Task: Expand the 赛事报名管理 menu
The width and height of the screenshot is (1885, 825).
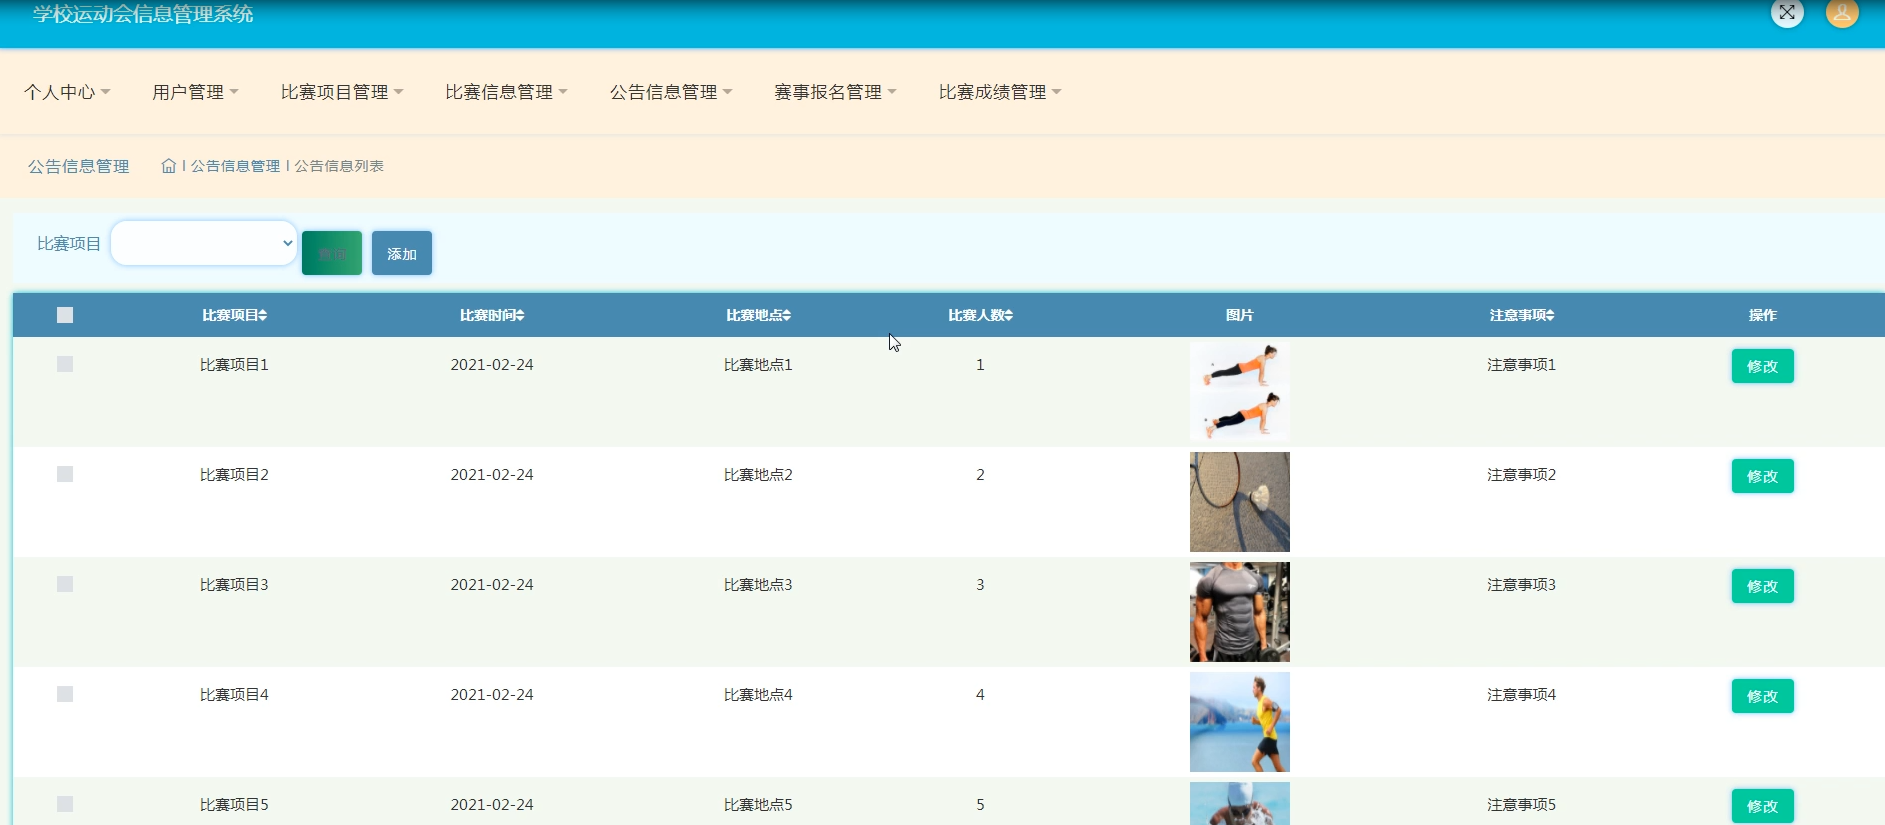Action: point(835,92)
